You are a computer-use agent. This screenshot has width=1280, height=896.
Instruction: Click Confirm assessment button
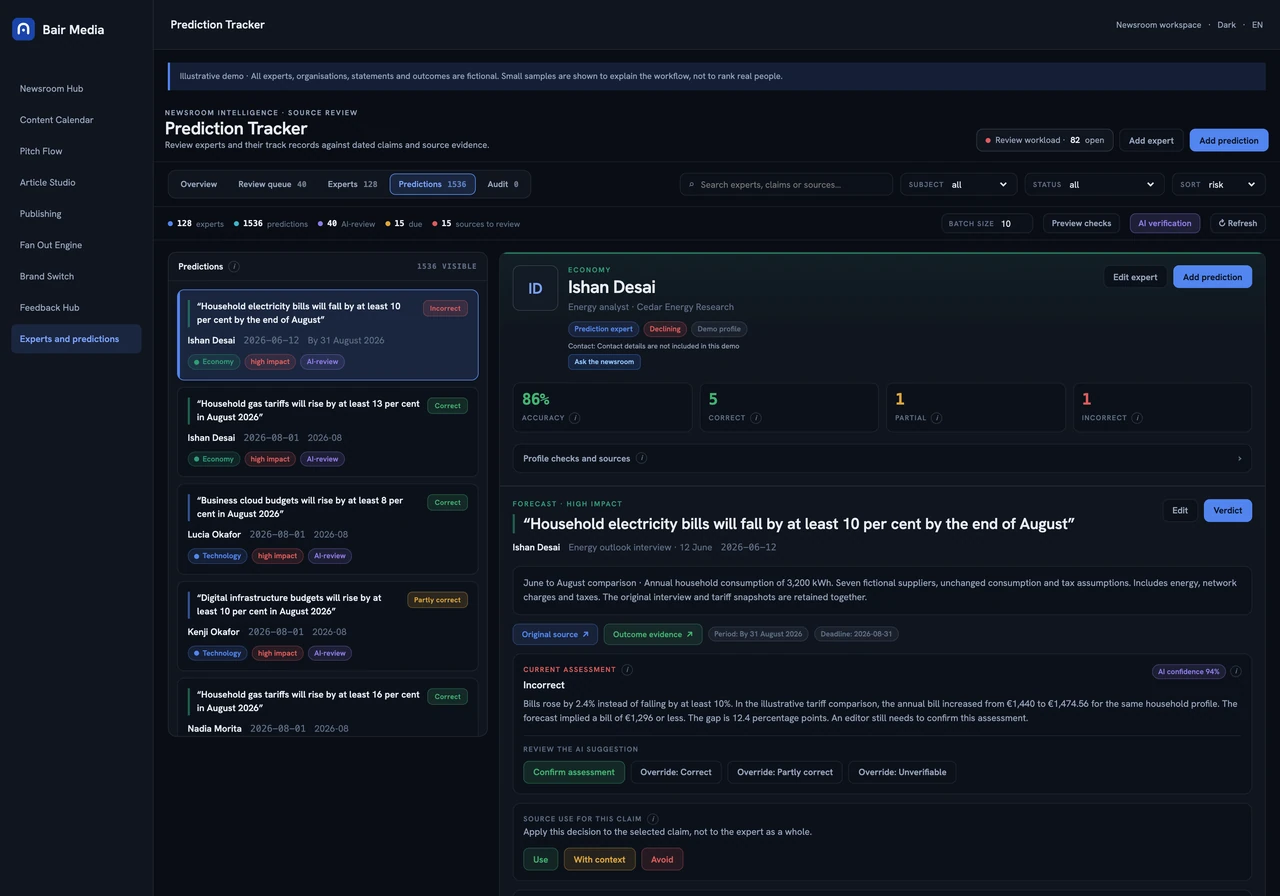click(574, 772)
